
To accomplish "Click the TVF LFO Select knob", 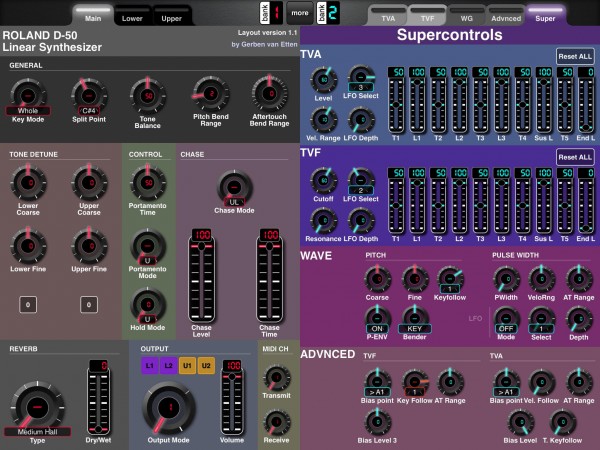I will point(361,179).
